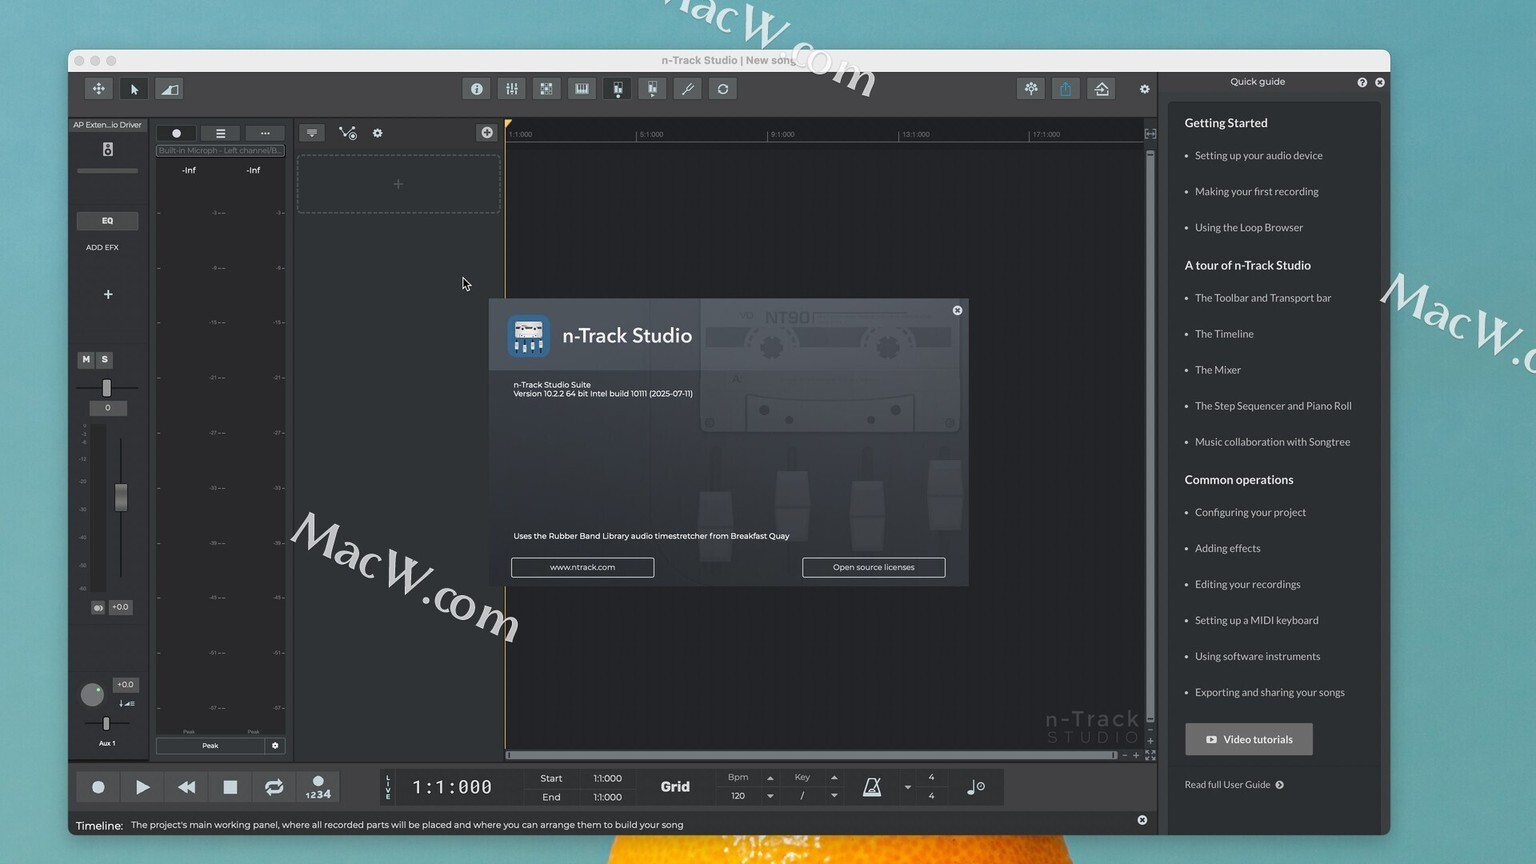The height and width of the screenshot is (864, 1536).
Task: Close the Quick guide panel
Action: [1380, 82]
